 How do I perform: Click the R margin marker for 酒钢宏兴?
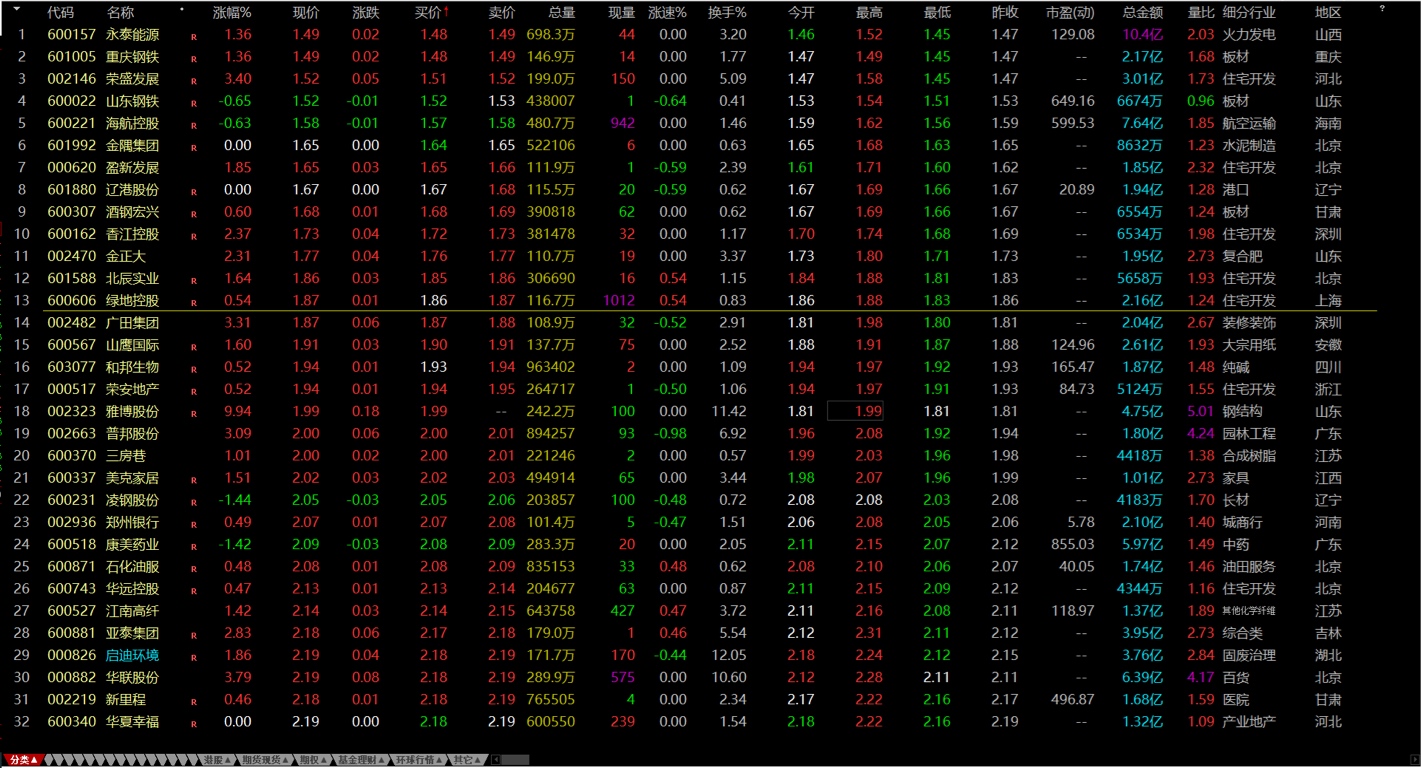(194, 213)
